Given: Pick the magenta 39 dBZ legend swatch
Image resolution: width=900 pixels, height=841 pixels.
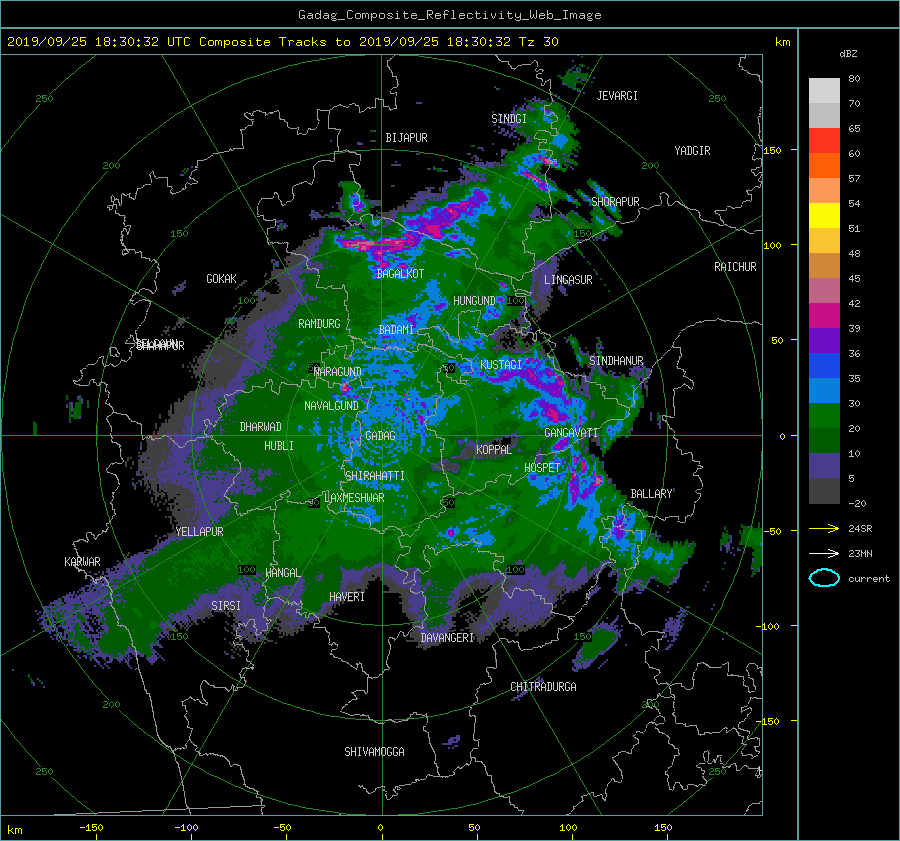Looking at the screenshot, I should (x=824, y=315).
